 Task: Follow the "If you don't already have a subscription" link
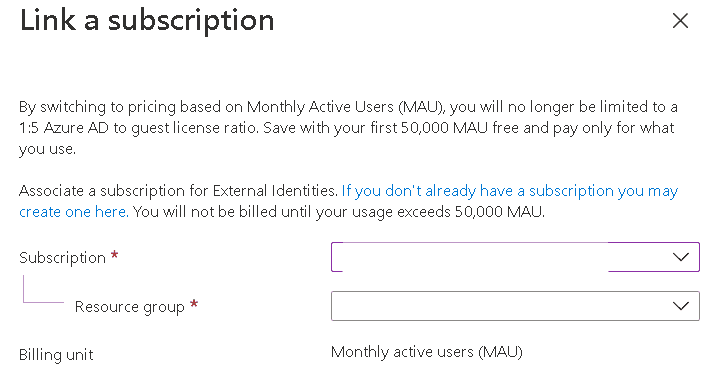(510, 191)
